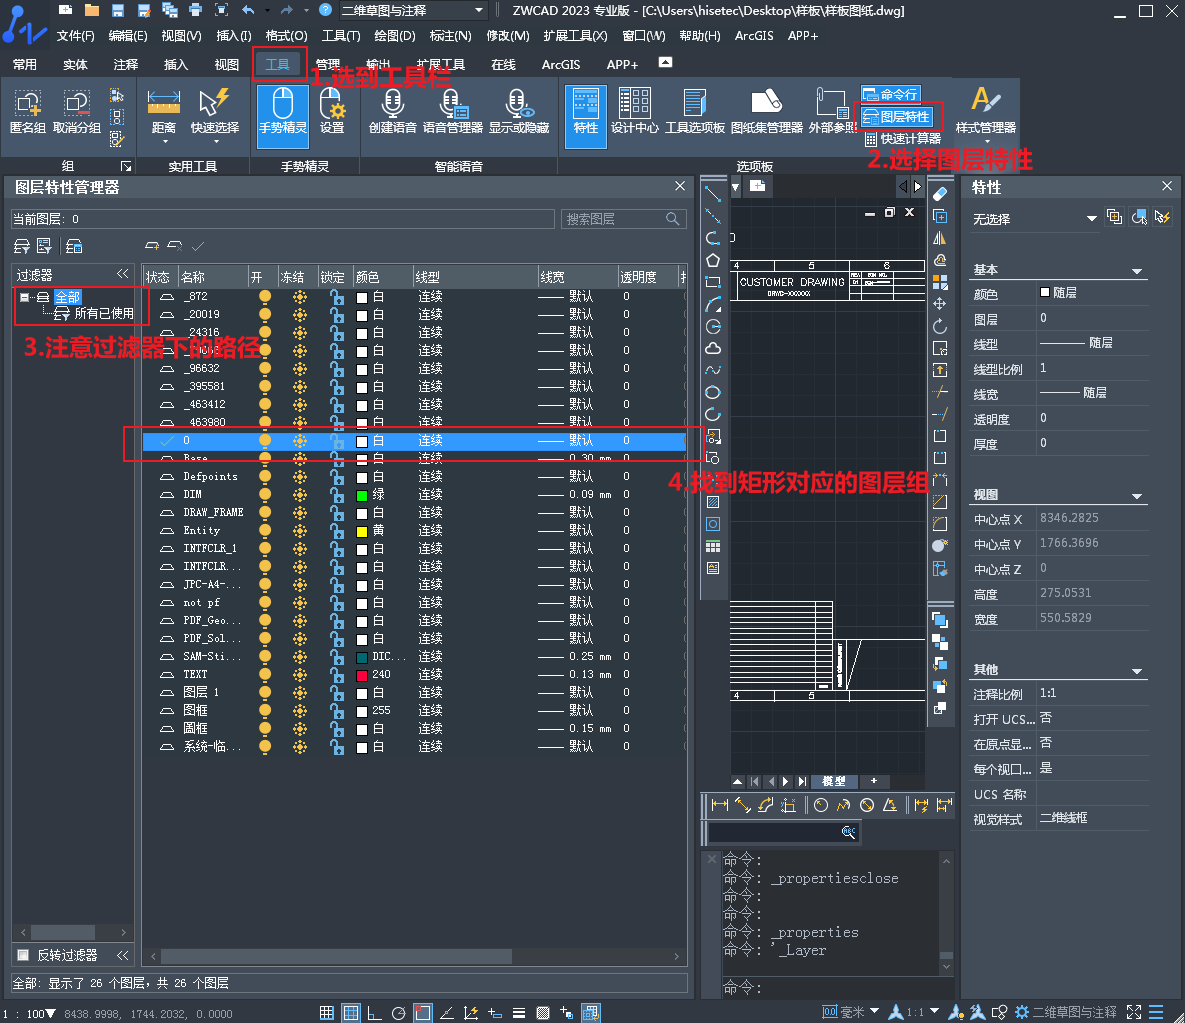Switch to the 注释 ribbon tab
Image resolution: width=1185 pixels, height=1023 pixels.
[126, 65]
